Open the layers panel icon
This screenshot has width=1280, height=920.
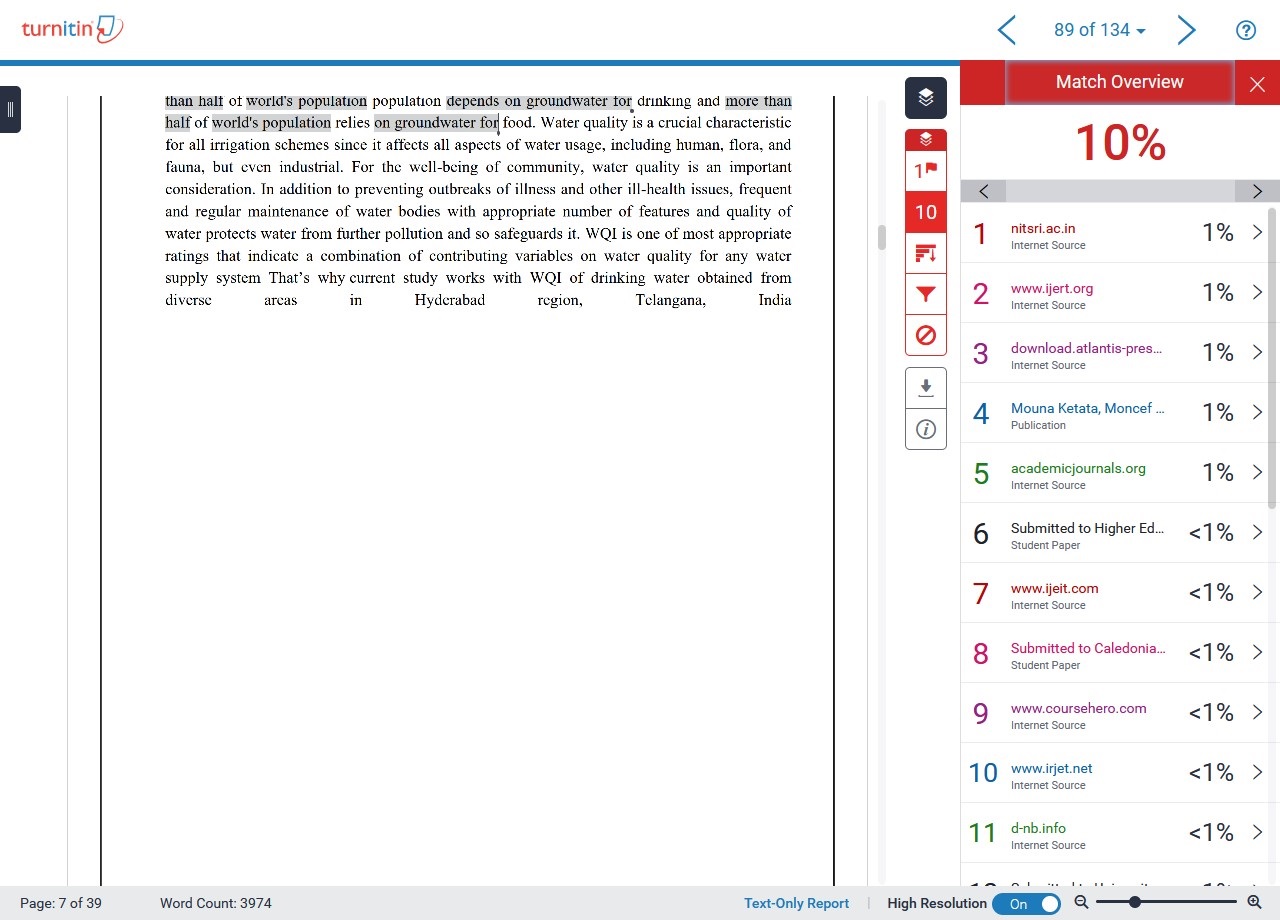pyautogui.click(x=925, y=97)
